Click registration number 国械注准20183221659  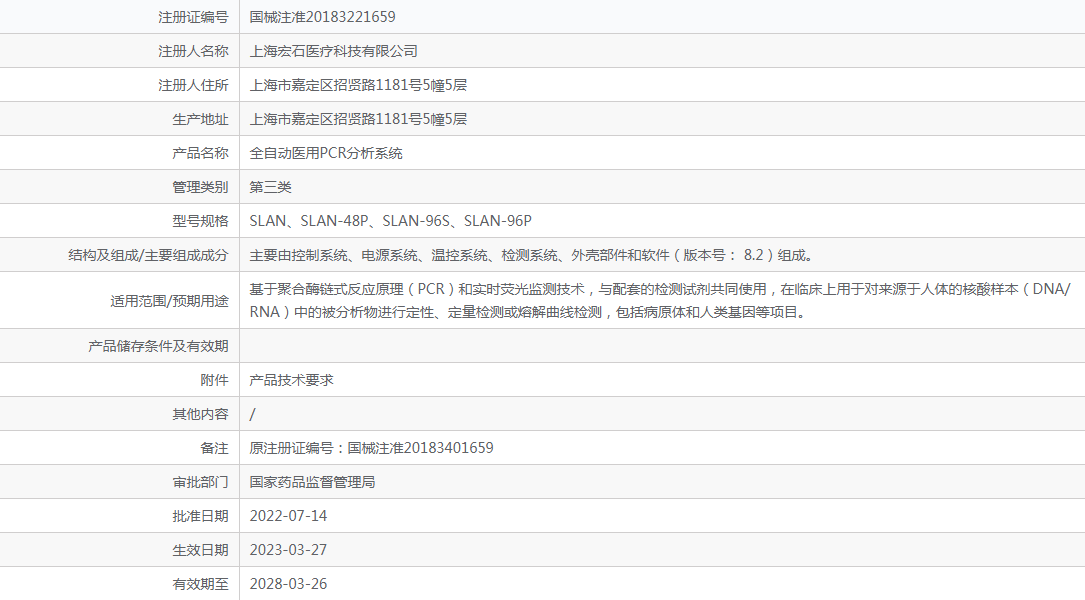click(x=322, y=17)
